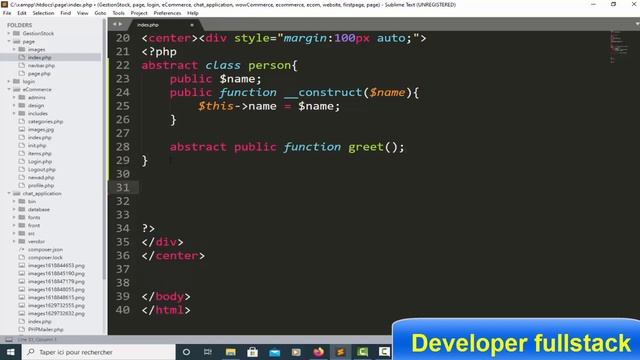The height and width of the screenshot is (360, 640).
Task: Open File Explorer from the taskbar
Action: pos(231,352)
